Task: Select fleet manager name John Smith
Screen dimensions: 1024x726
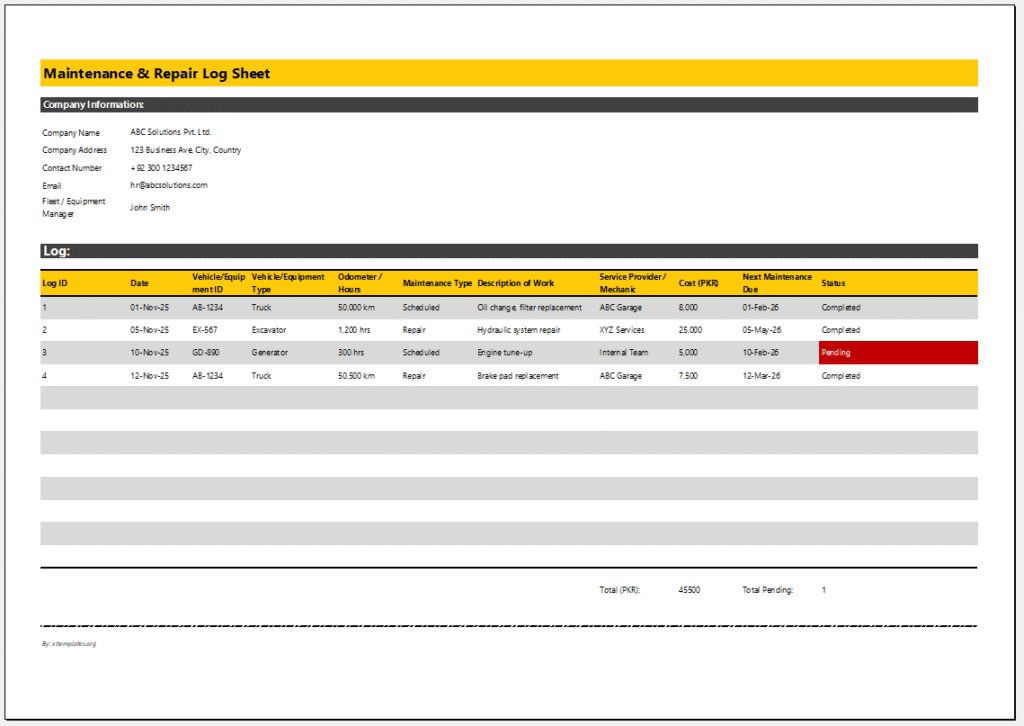Action: pos(150,207)
